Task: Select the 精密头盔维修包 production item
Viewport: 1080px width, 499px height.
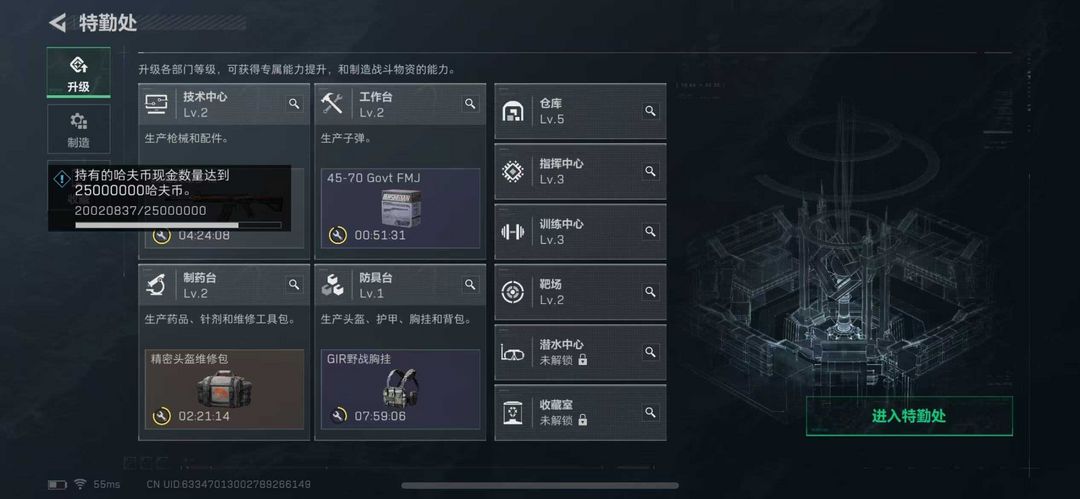Action: (224, 389)
